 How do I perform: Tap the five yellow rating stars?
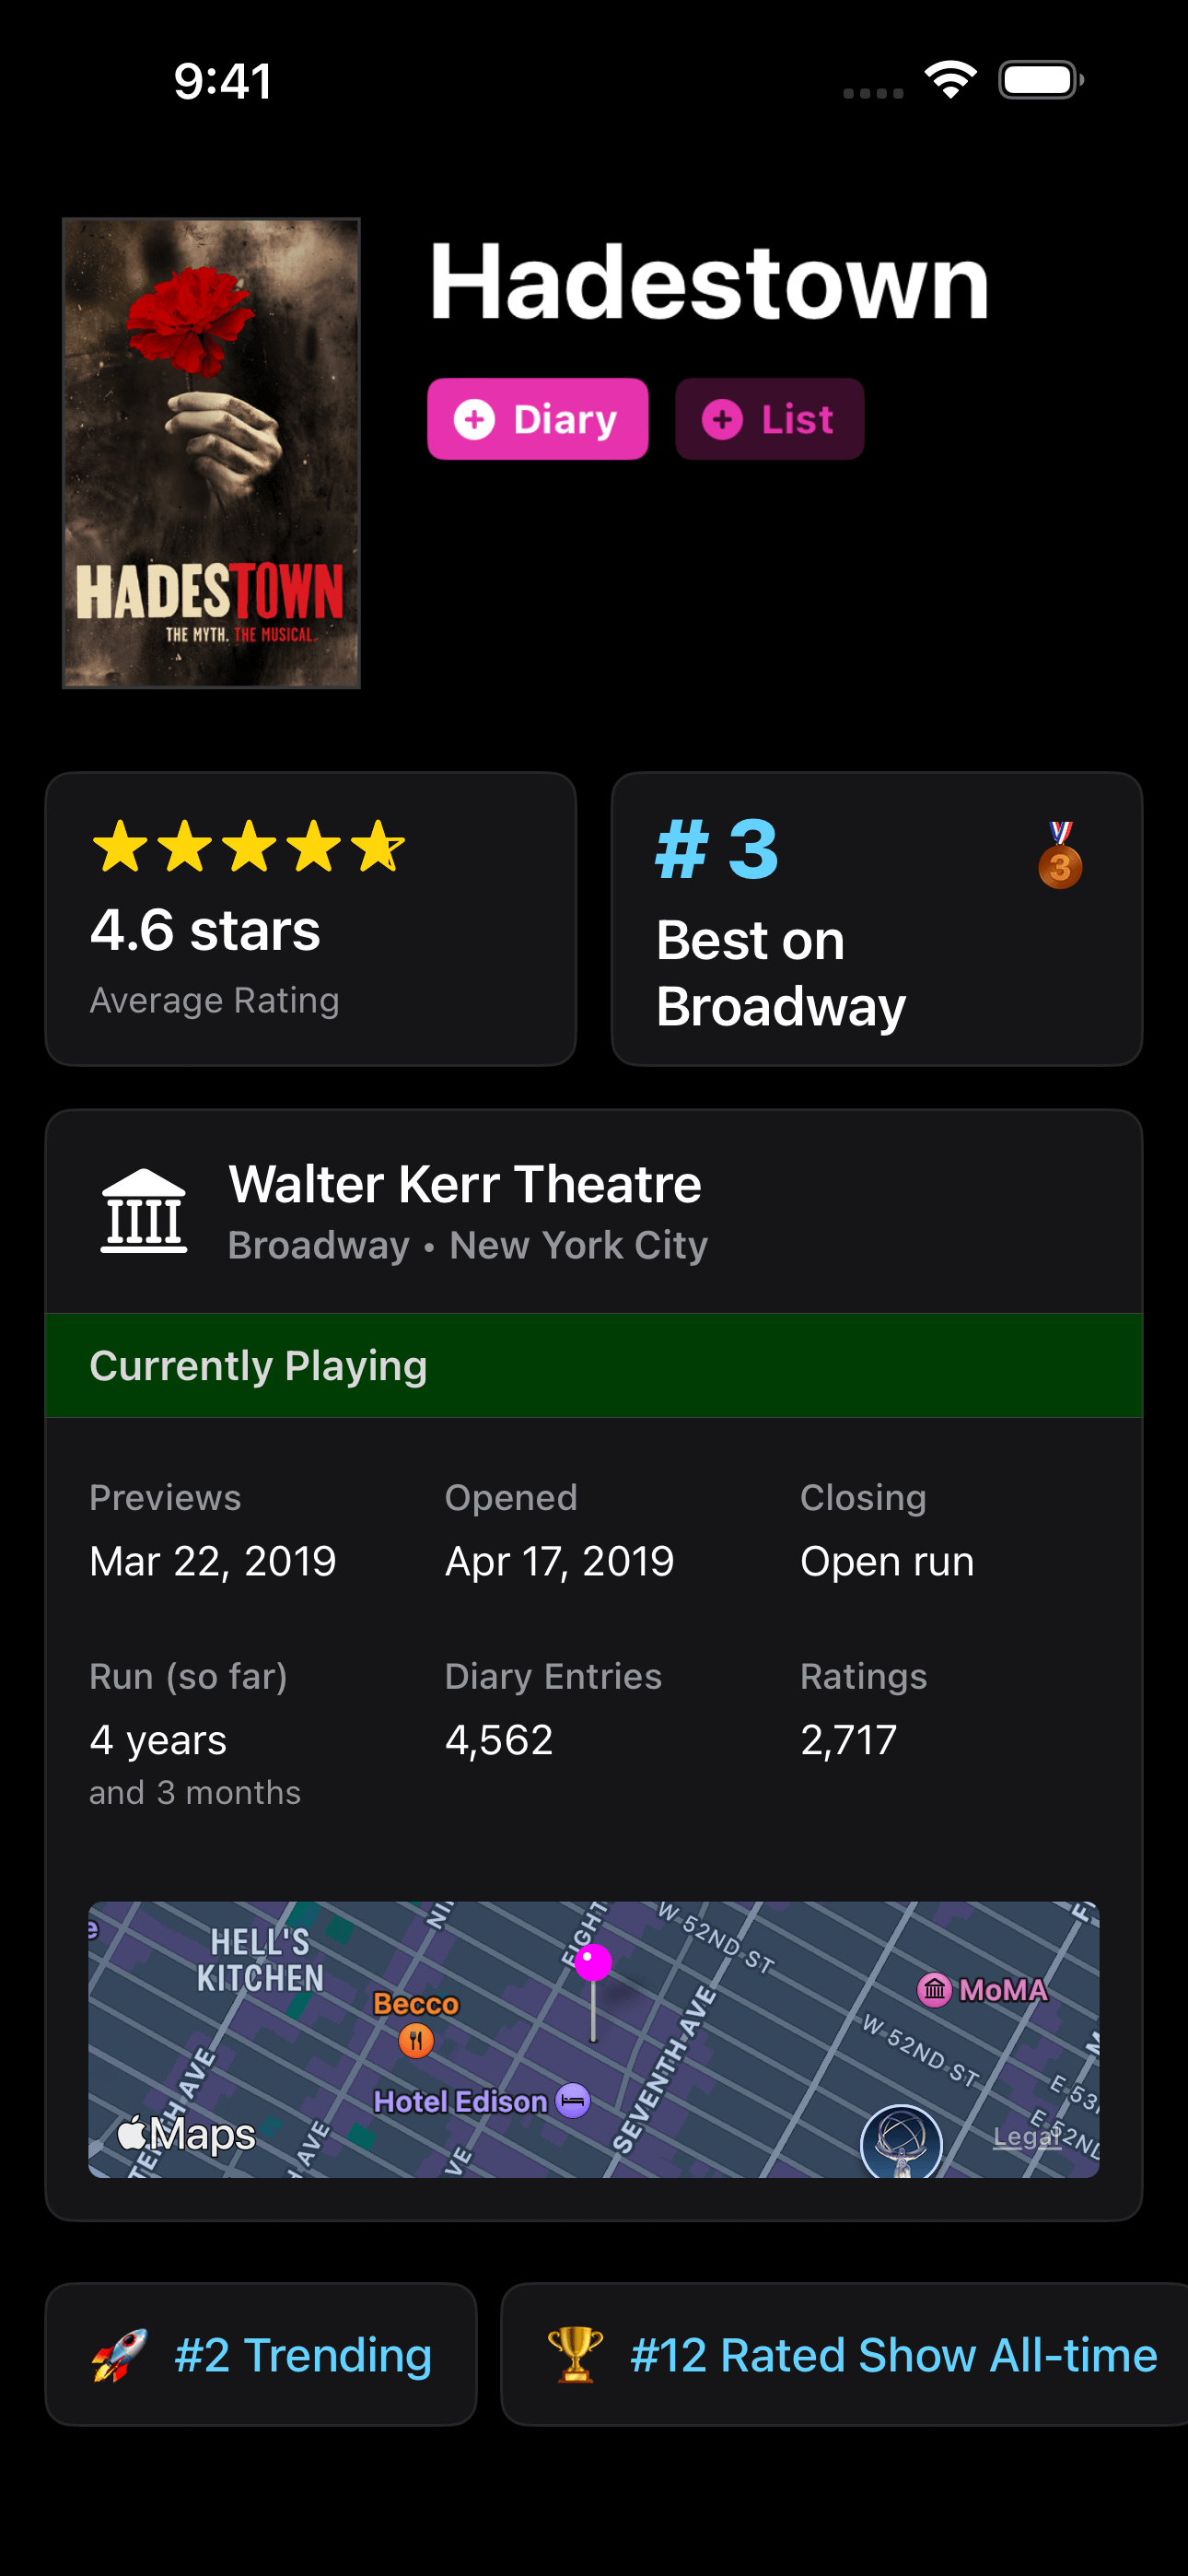pos(248,847)
